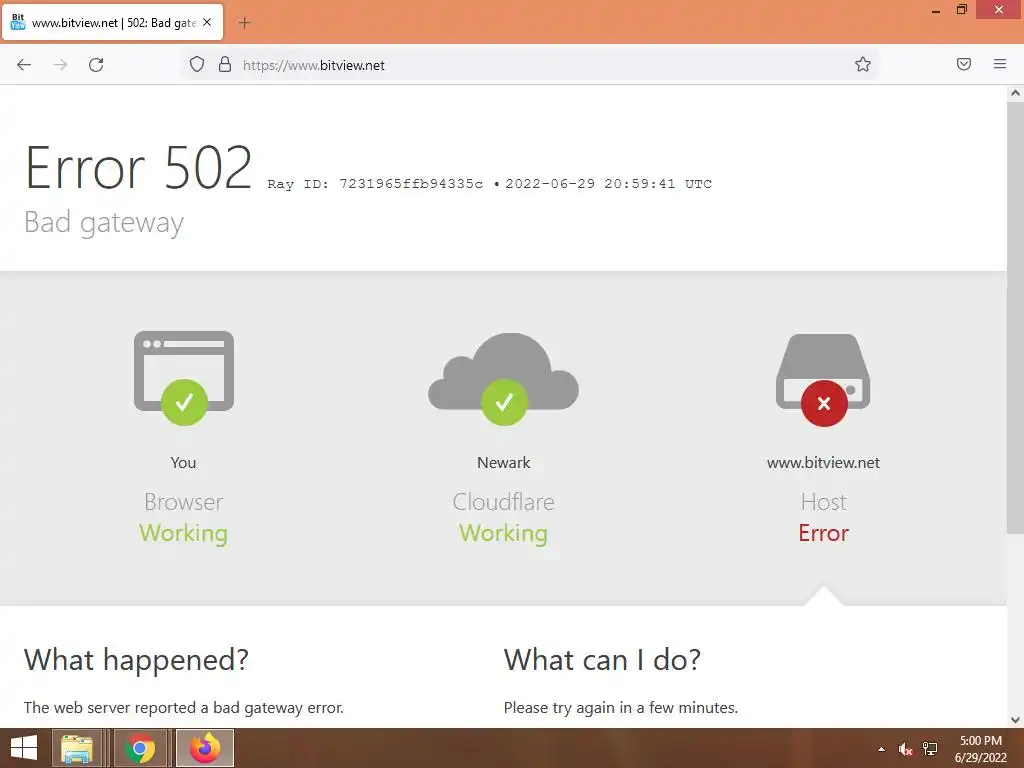Open the network tray icon
Screen dimensions: 1024x768
pyautogui.click(x=930, y=749)
